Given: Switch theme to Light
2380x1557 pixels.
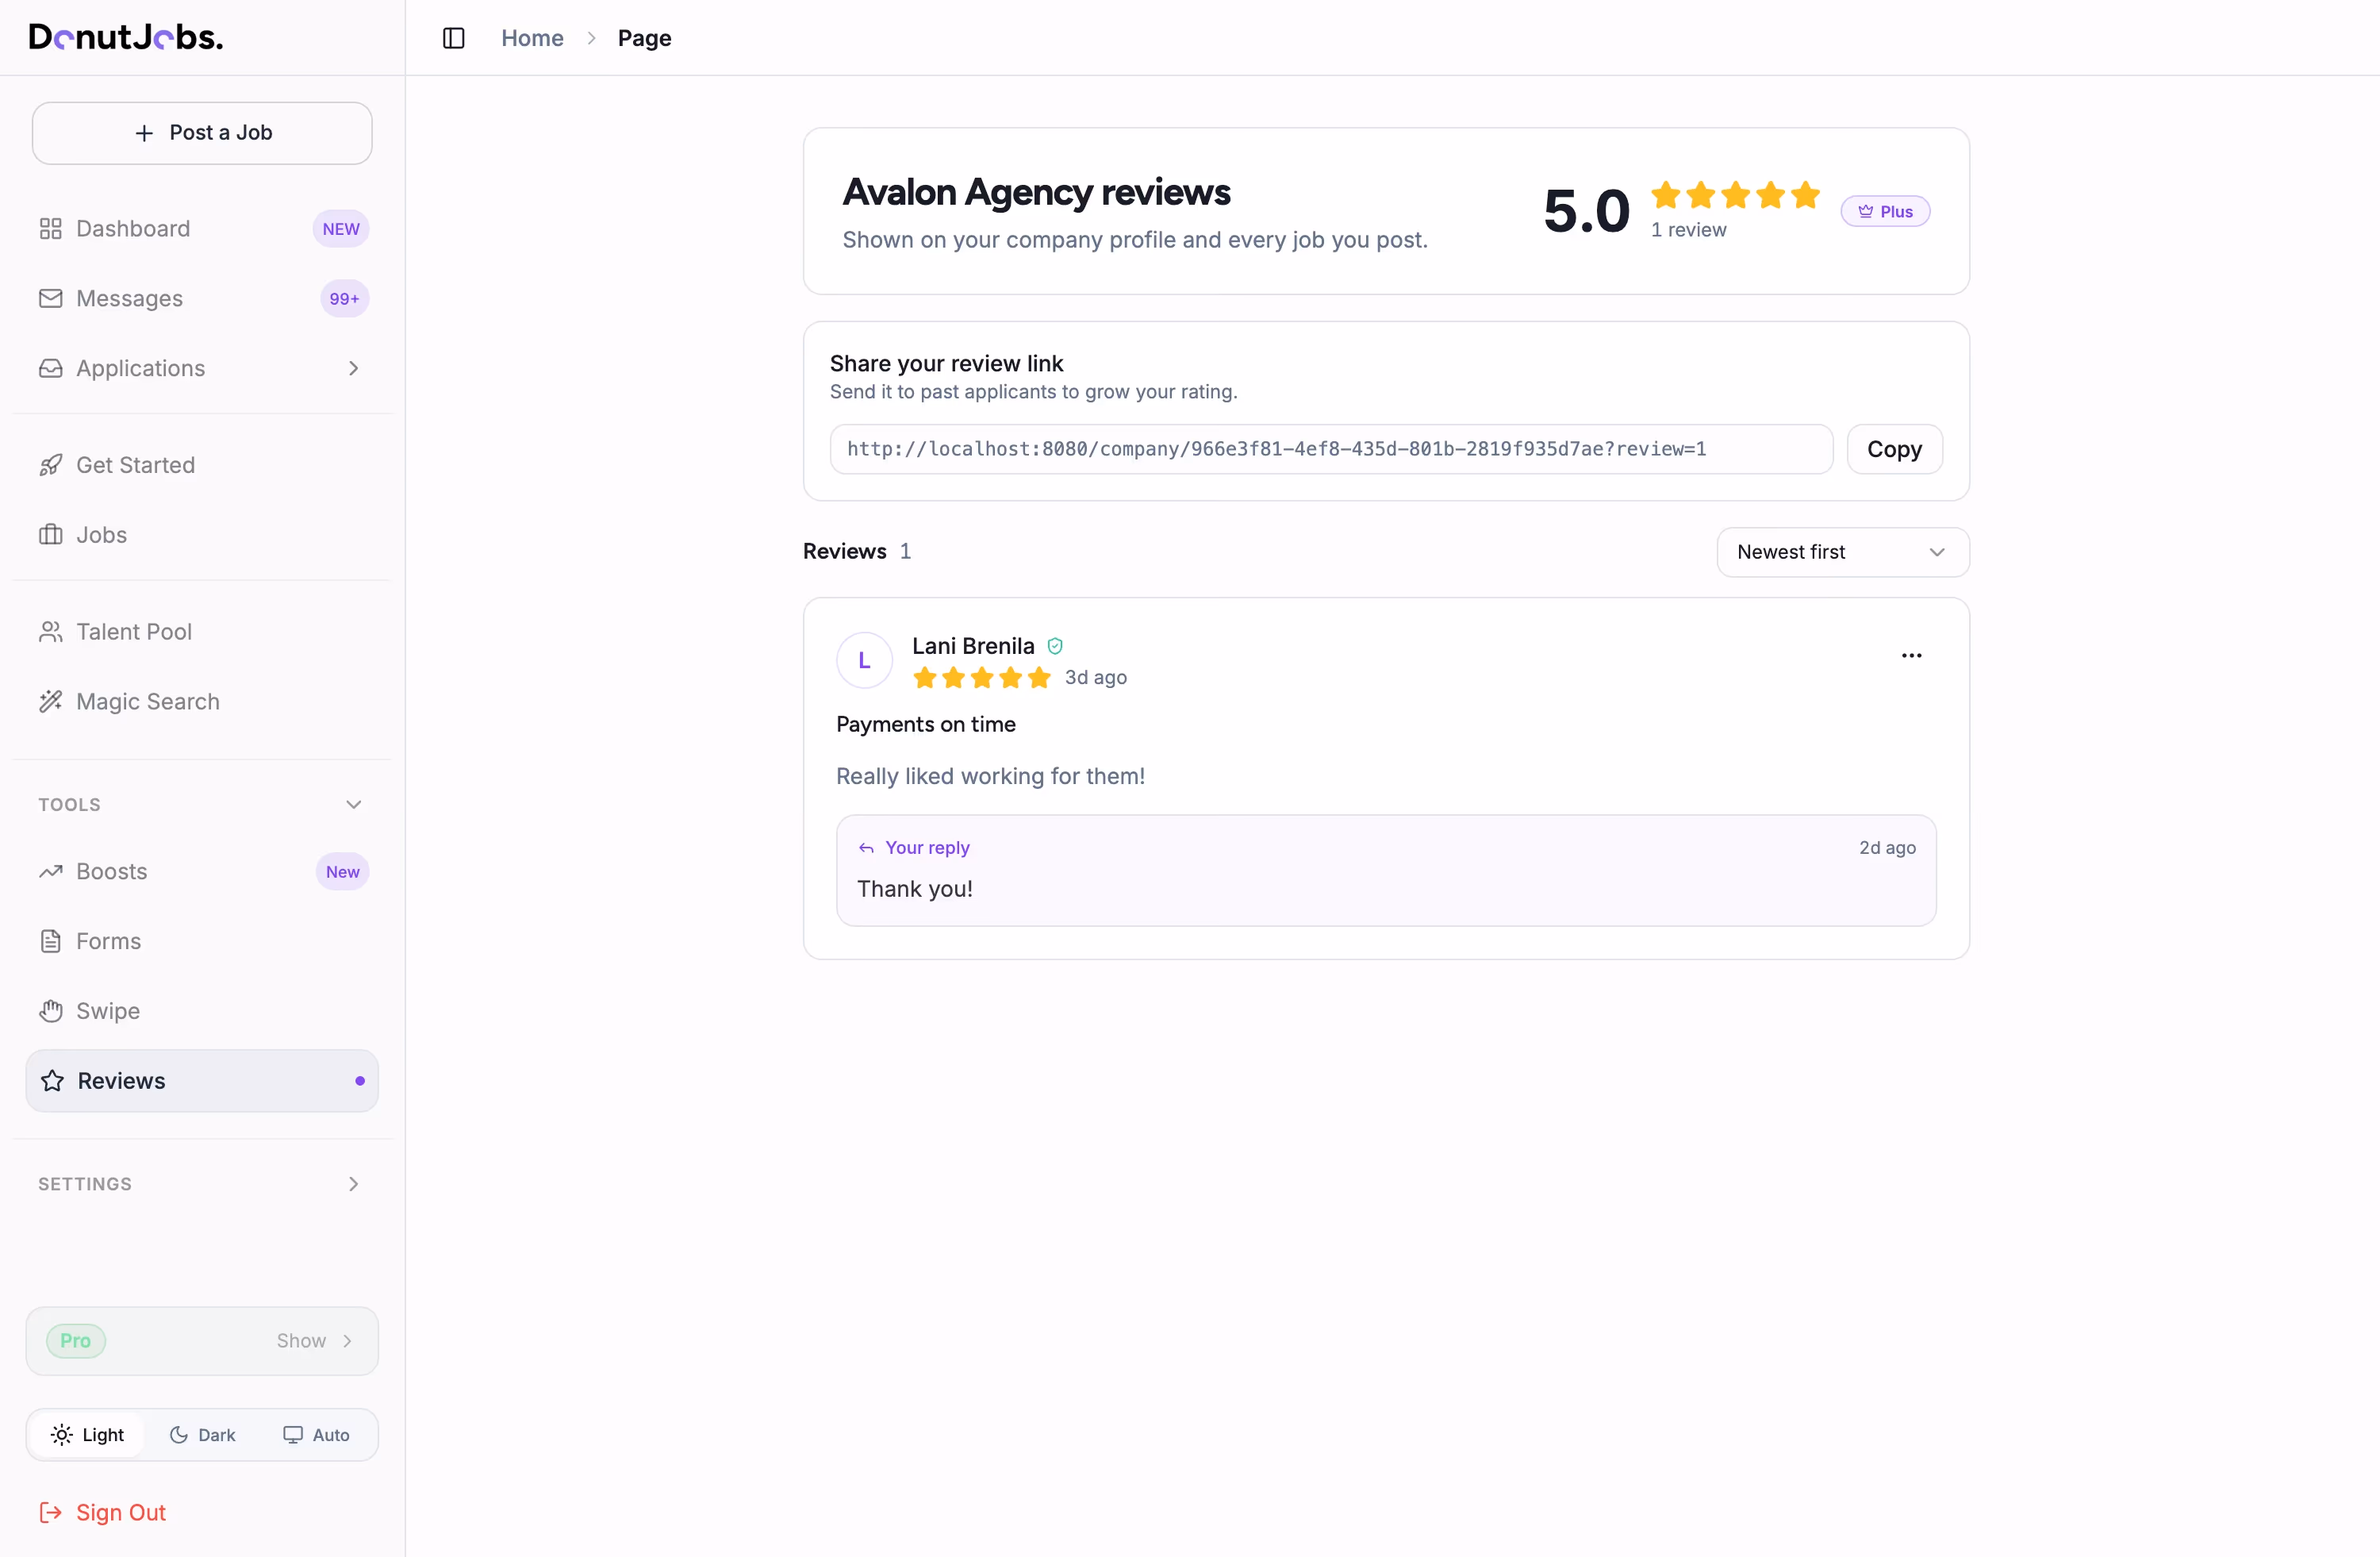Looking at the screenshot, I should pos(87,1435).
